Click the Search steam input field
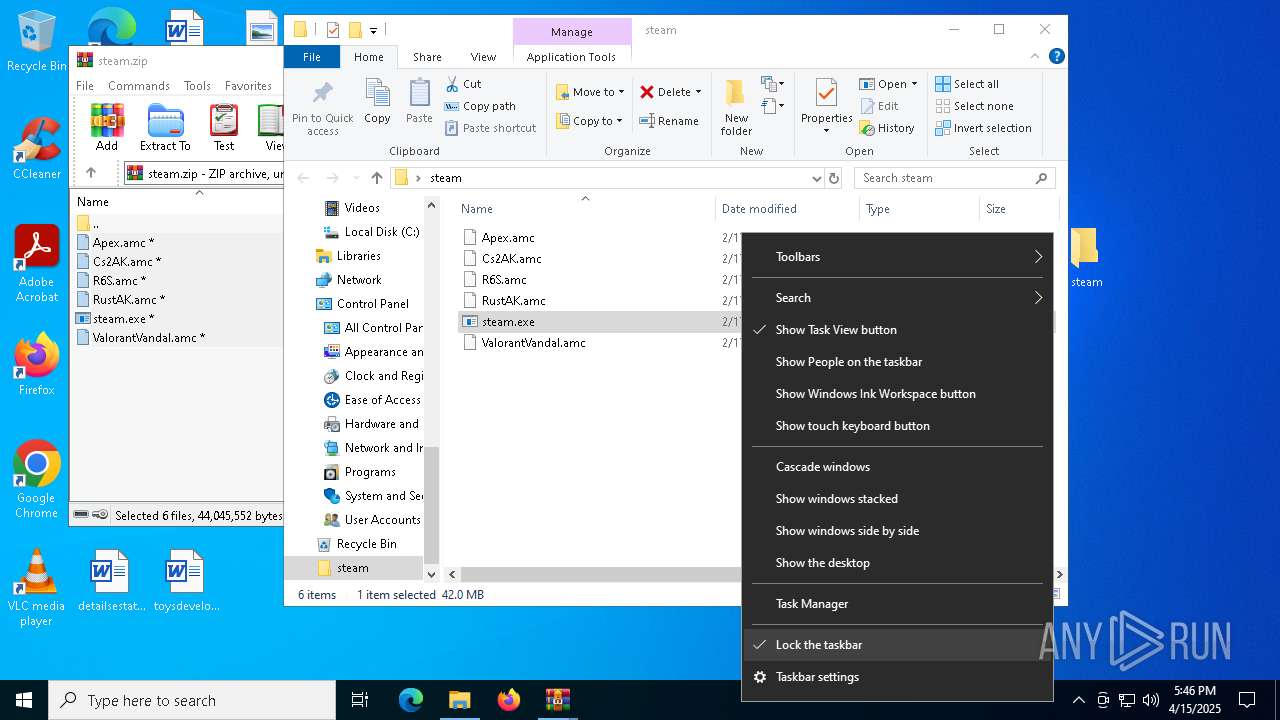 955,178
